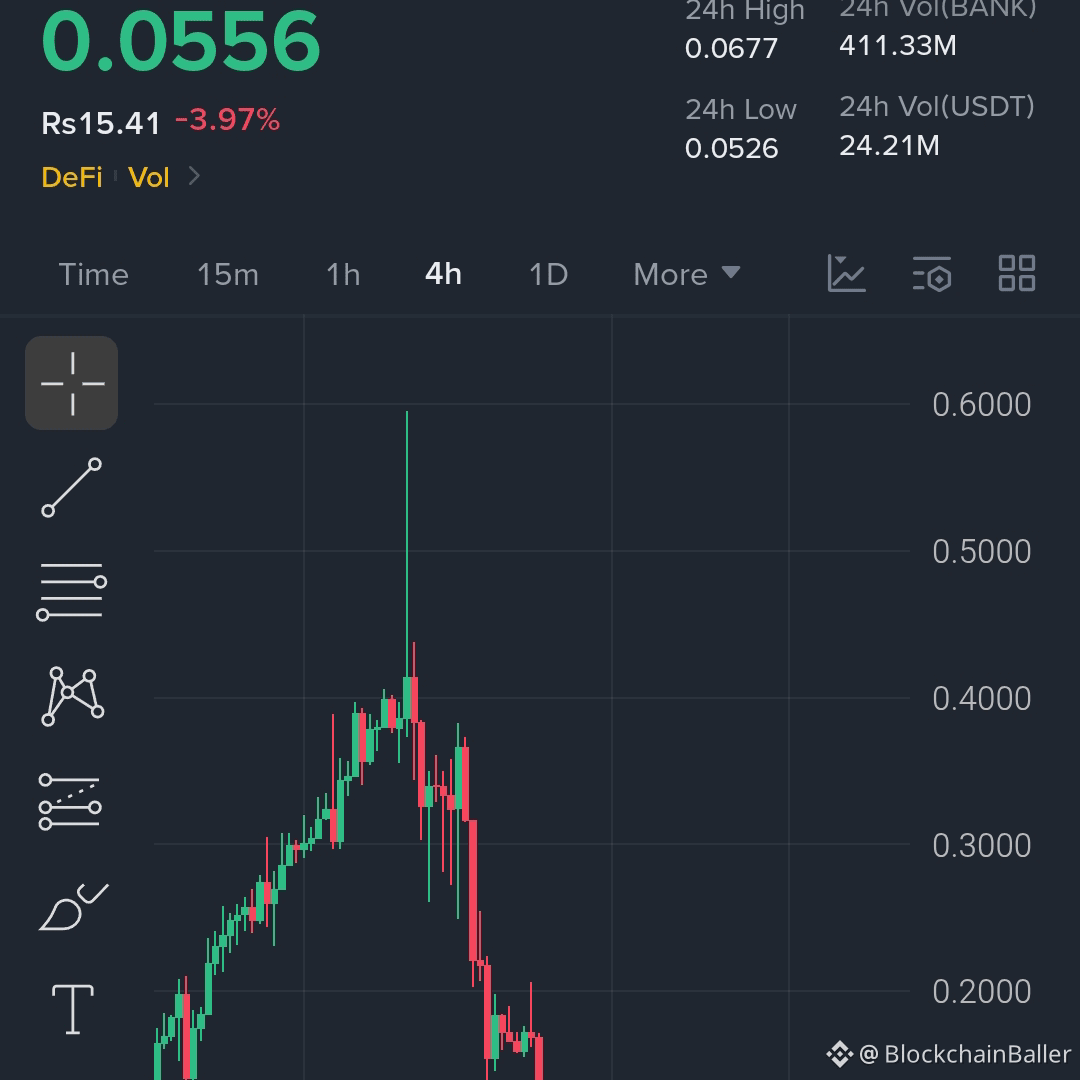1080x1080 pixels.
Task: Click the 24h High value 0.0677
Action: [731, 48]
